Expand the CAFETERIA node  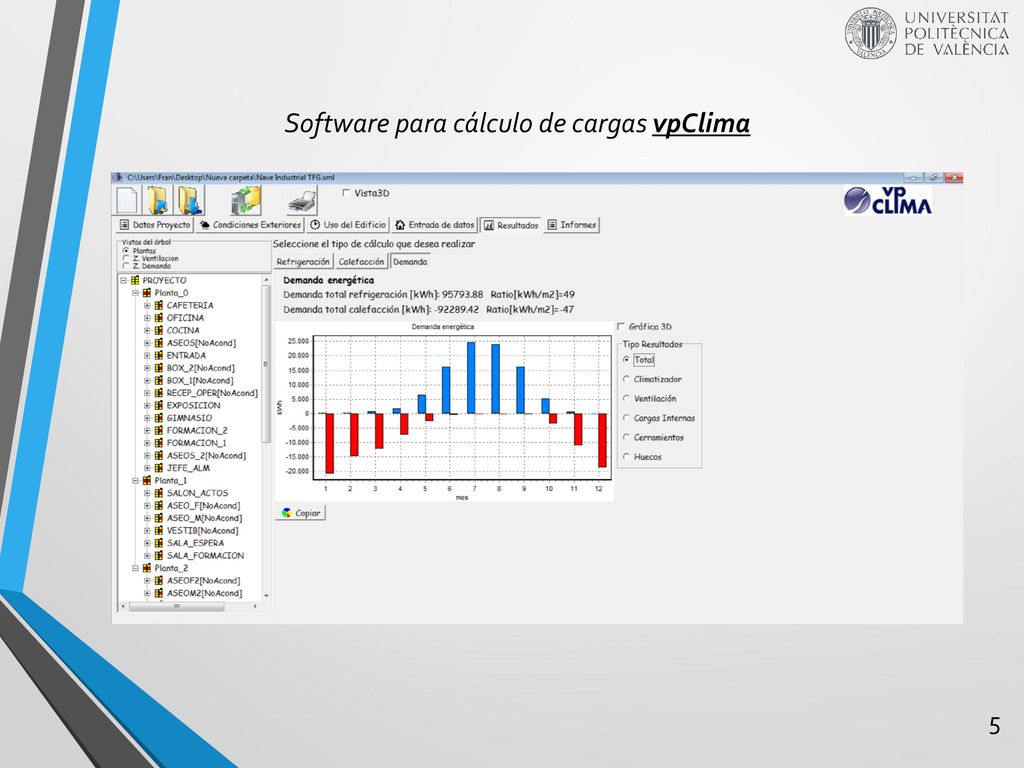[147, 305]
